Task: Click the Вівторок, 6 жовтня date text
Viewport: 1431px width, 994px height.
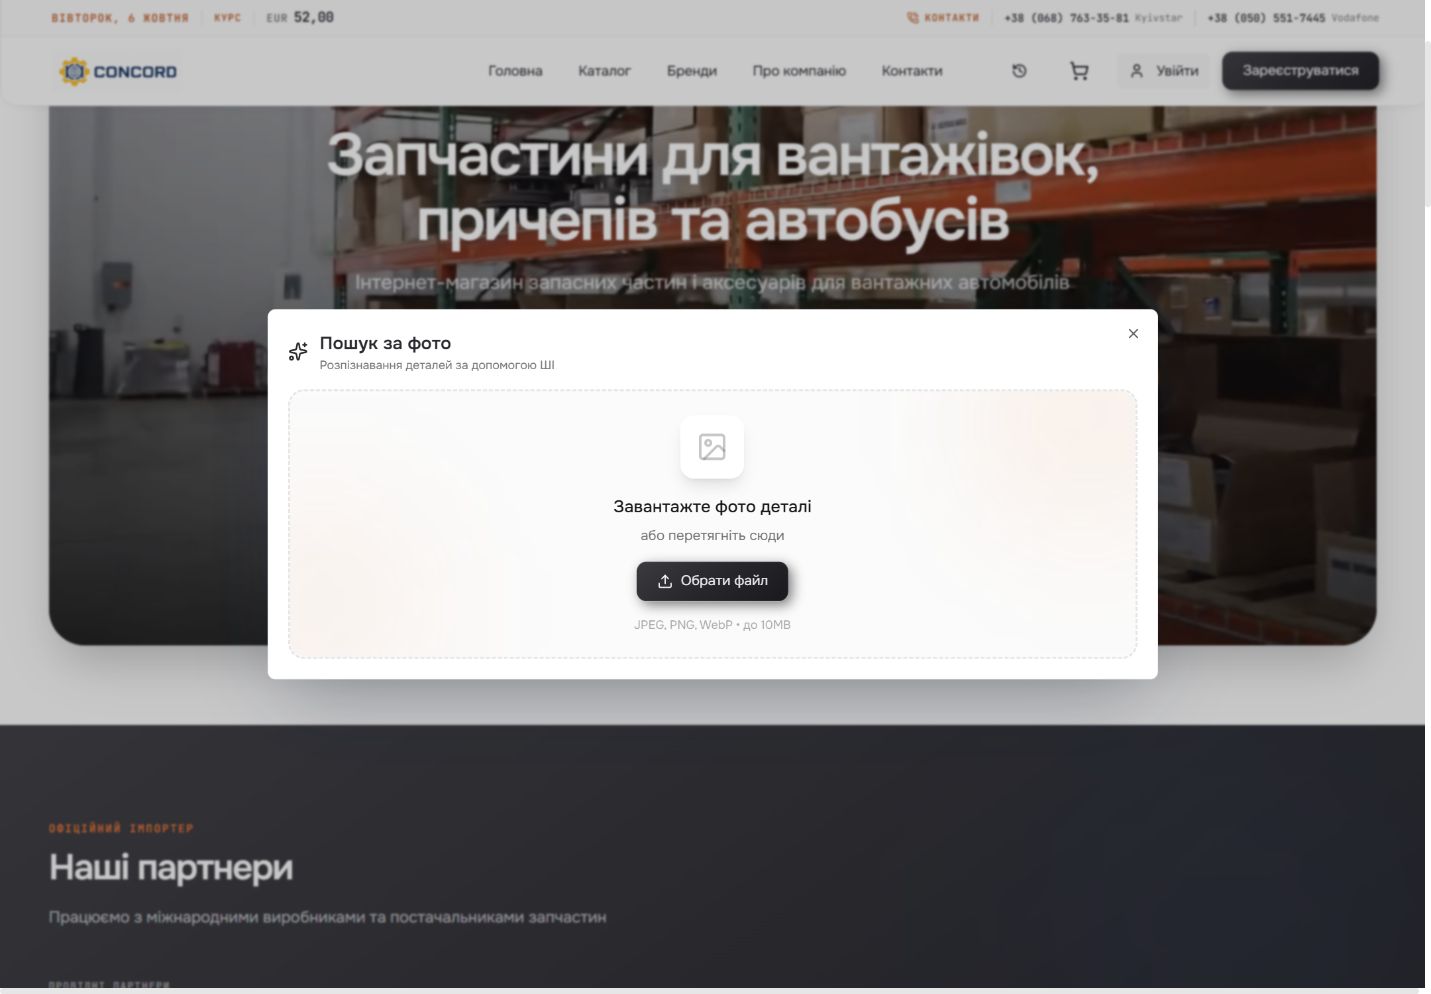Action: point(120,18)
